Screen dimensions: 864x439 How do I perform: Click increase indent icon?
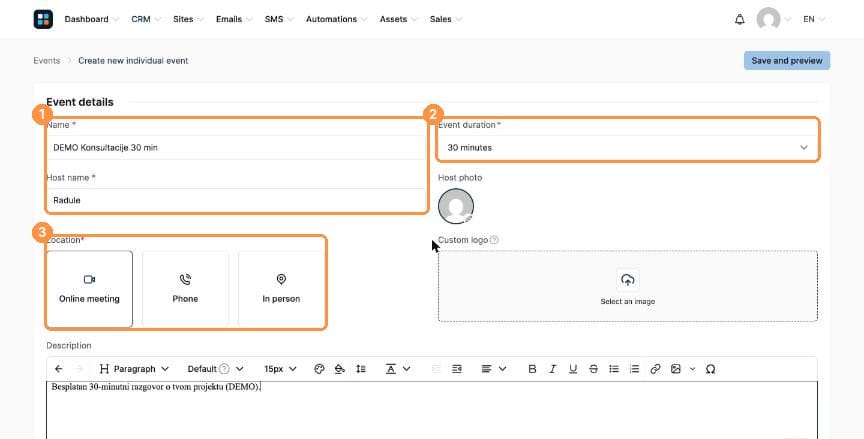point(457,369)
